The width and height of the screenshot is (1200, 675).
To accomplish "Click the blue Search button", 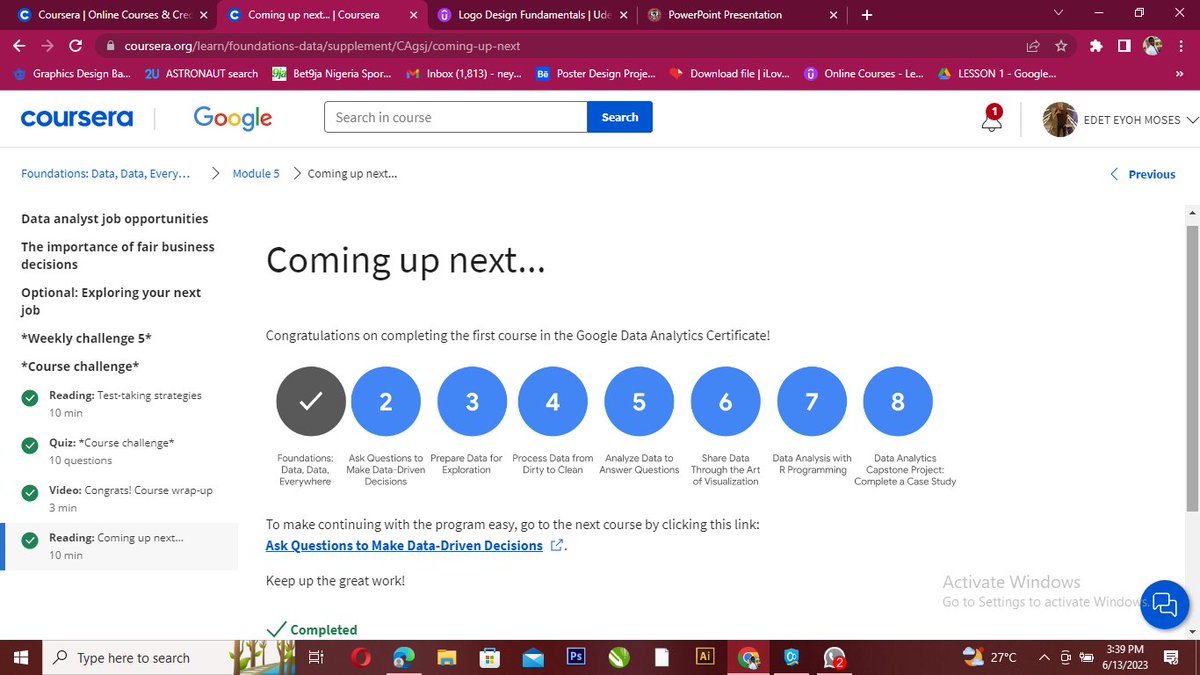I will click(x=620, y=117).
